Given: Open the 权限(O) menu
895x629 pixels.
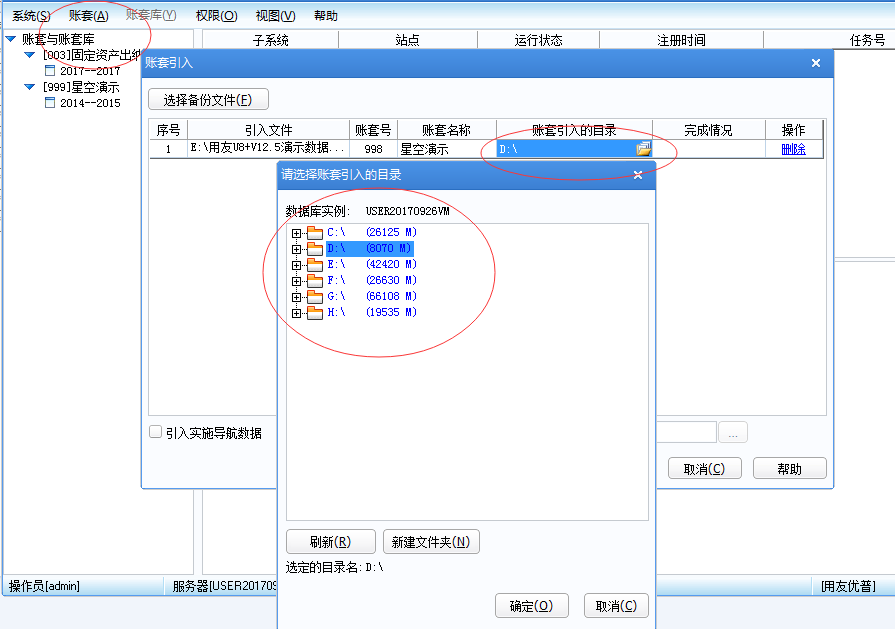Looking at the screenshot, I should 216,16.
